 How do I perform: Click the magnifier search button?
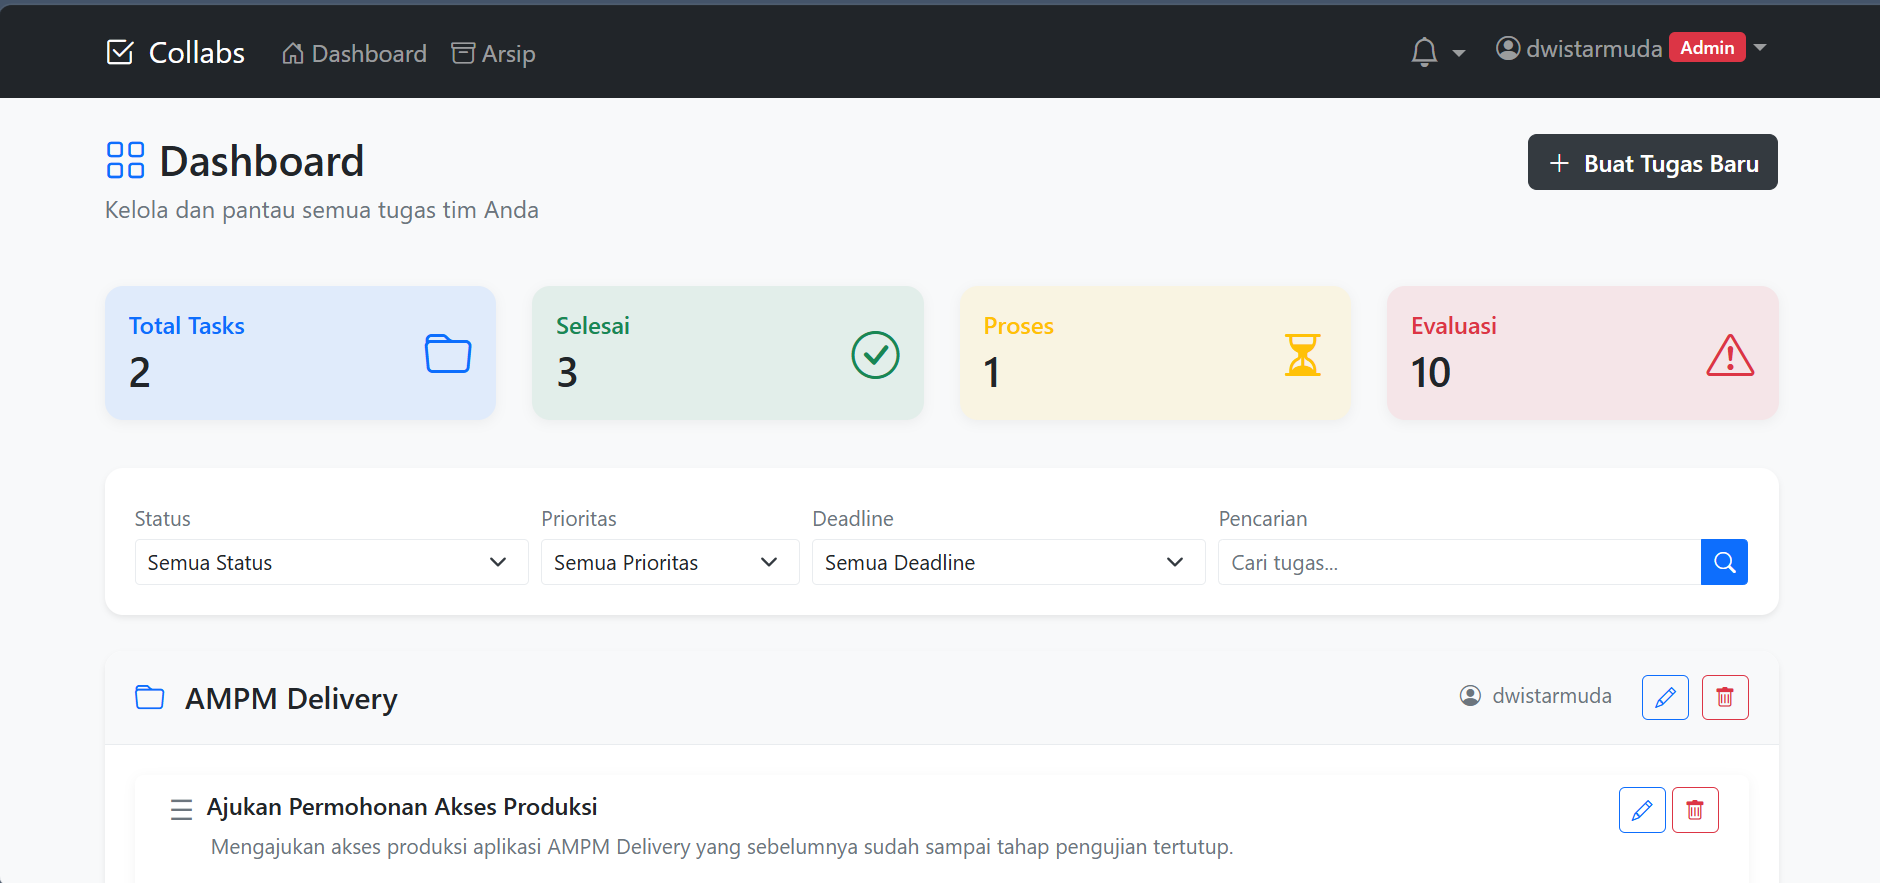point(1724,562)
